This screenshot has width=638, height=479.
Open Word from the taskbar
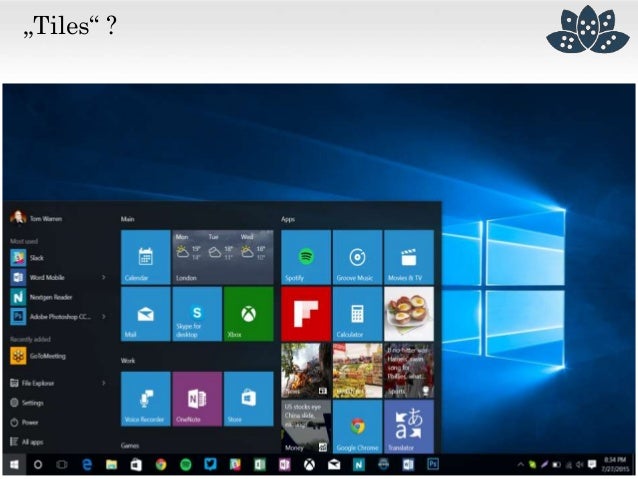tap(408, 464)
